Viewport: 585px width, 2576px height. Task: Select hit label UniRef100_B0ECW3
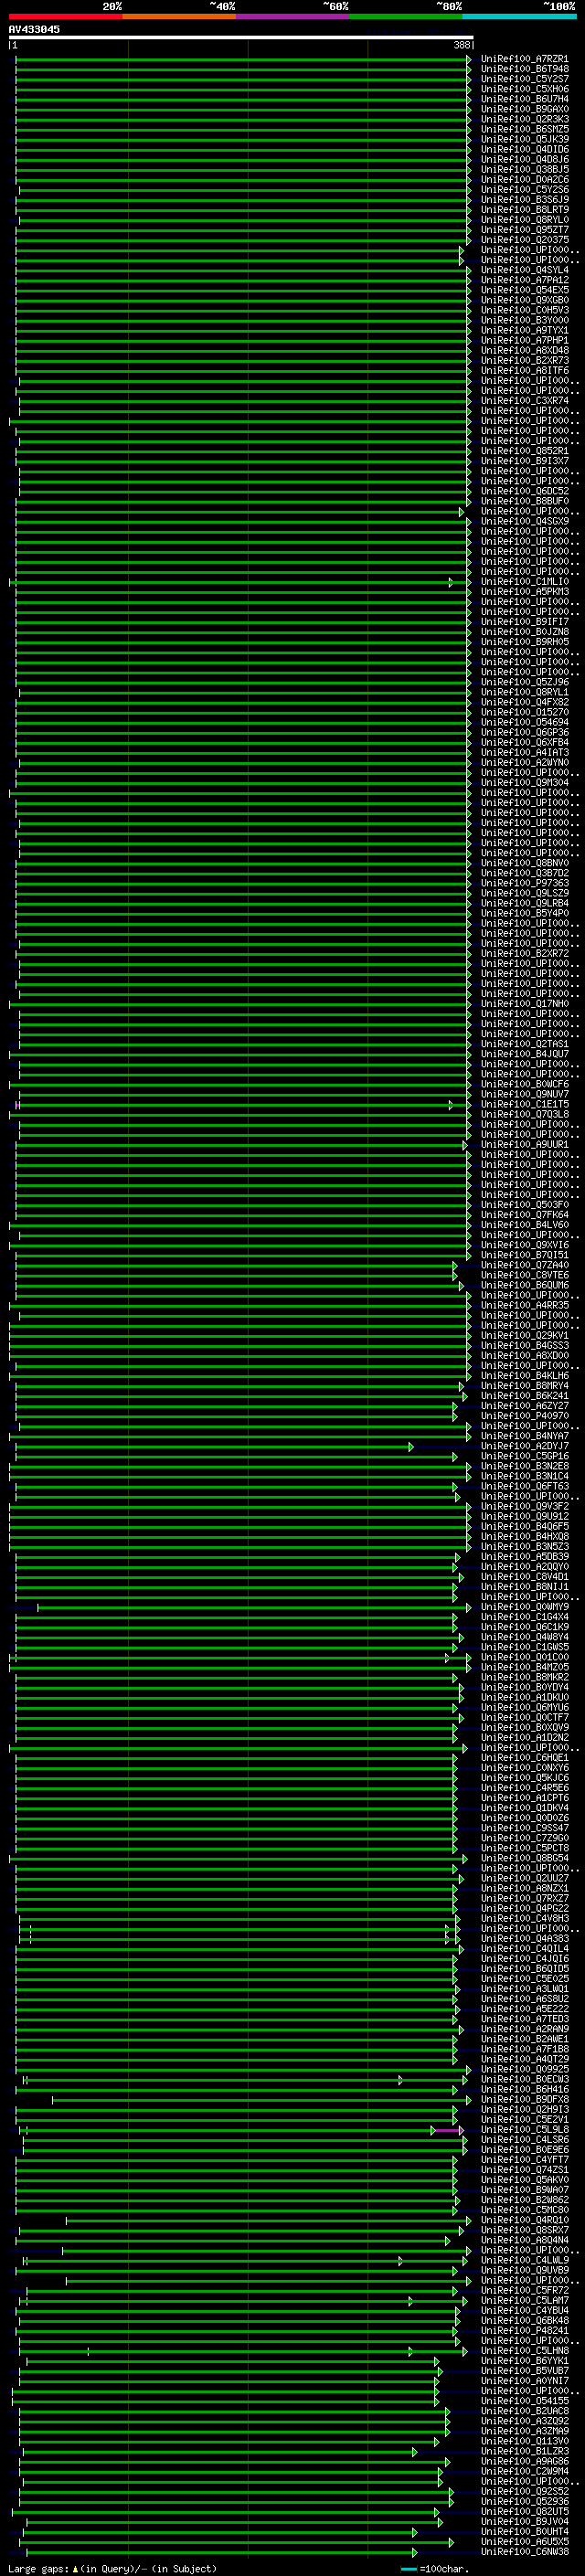(x=524, y=2080)
